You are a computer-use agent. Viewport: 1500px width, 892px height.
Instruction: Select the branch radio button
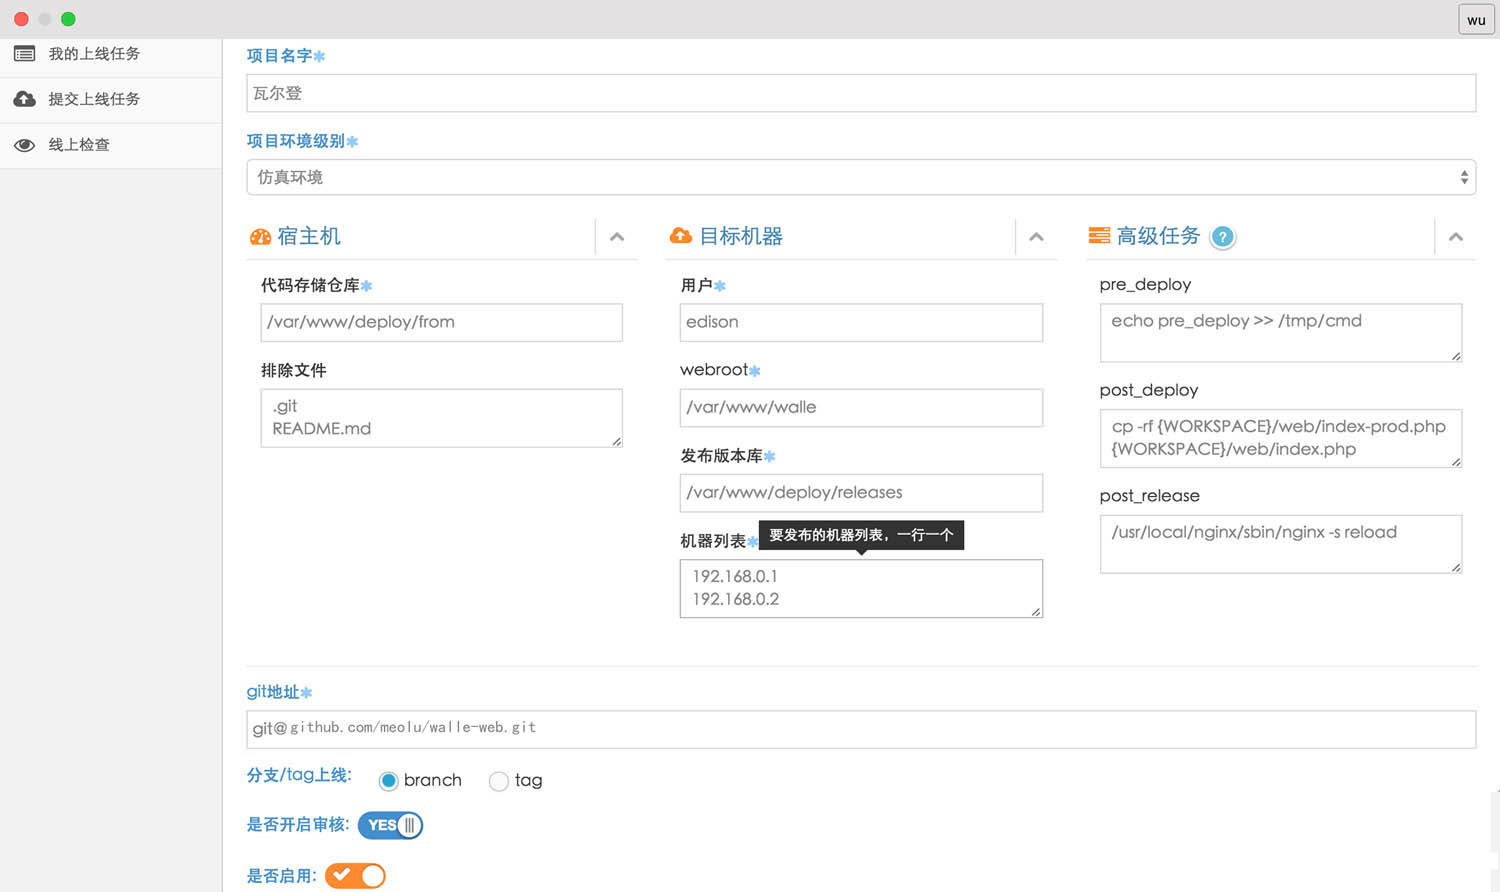click(x=389, y=781)
